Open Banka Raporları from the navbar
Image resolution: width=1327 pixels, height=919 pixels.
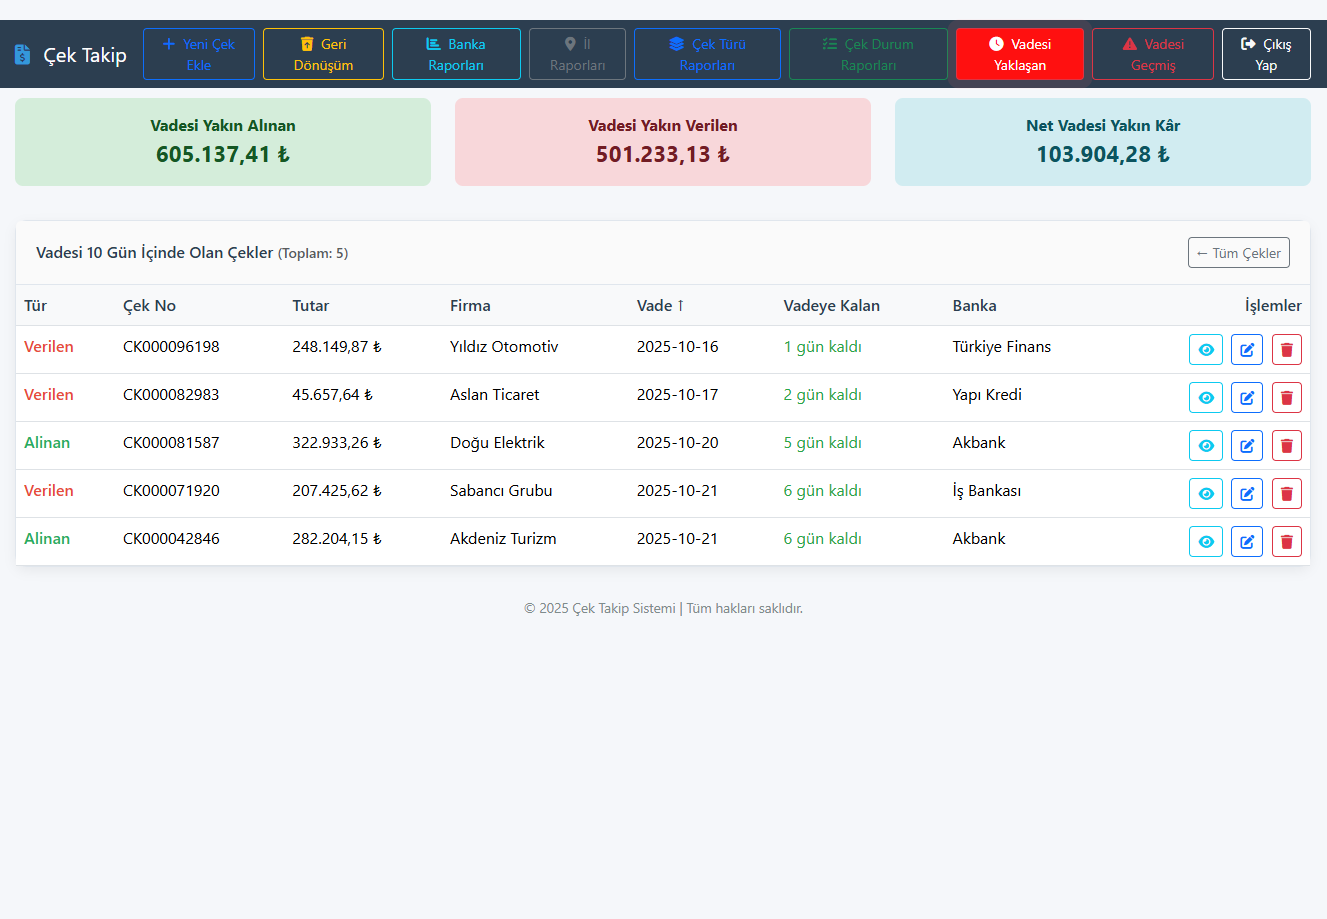(x=456, y=54)
